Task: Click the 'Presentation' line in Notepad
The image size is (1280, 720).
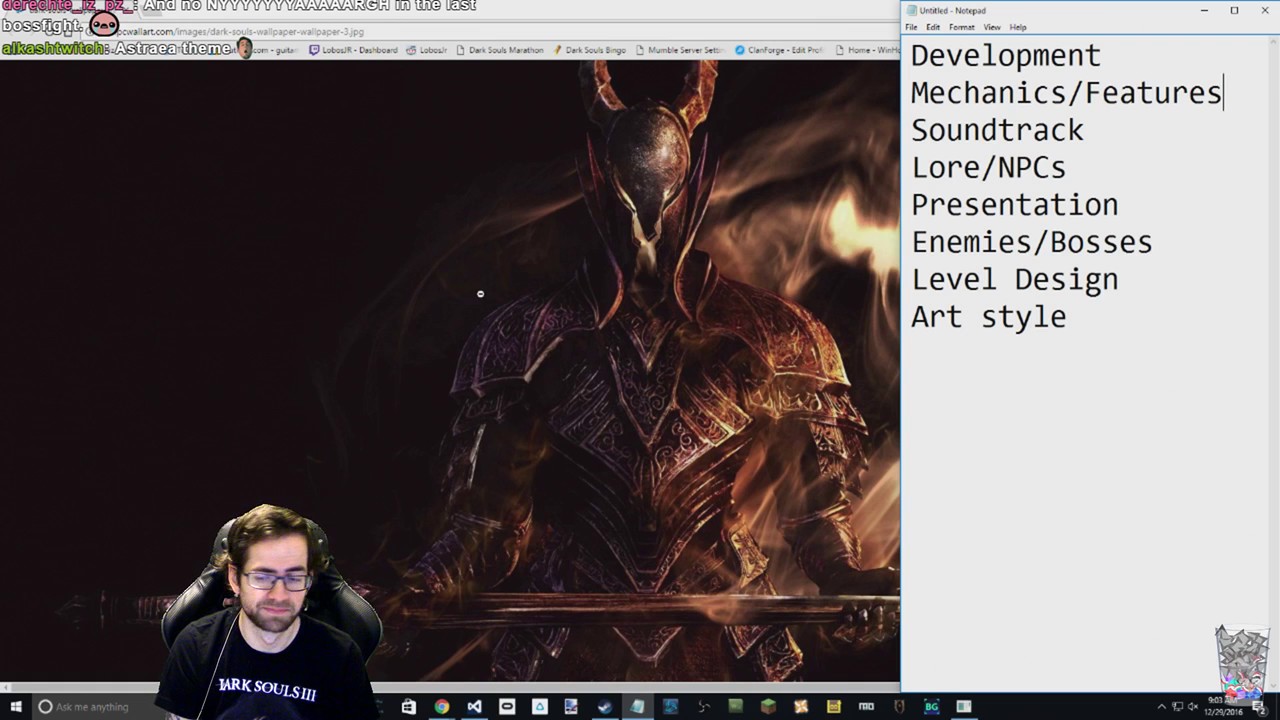Action: (1014, 204)
